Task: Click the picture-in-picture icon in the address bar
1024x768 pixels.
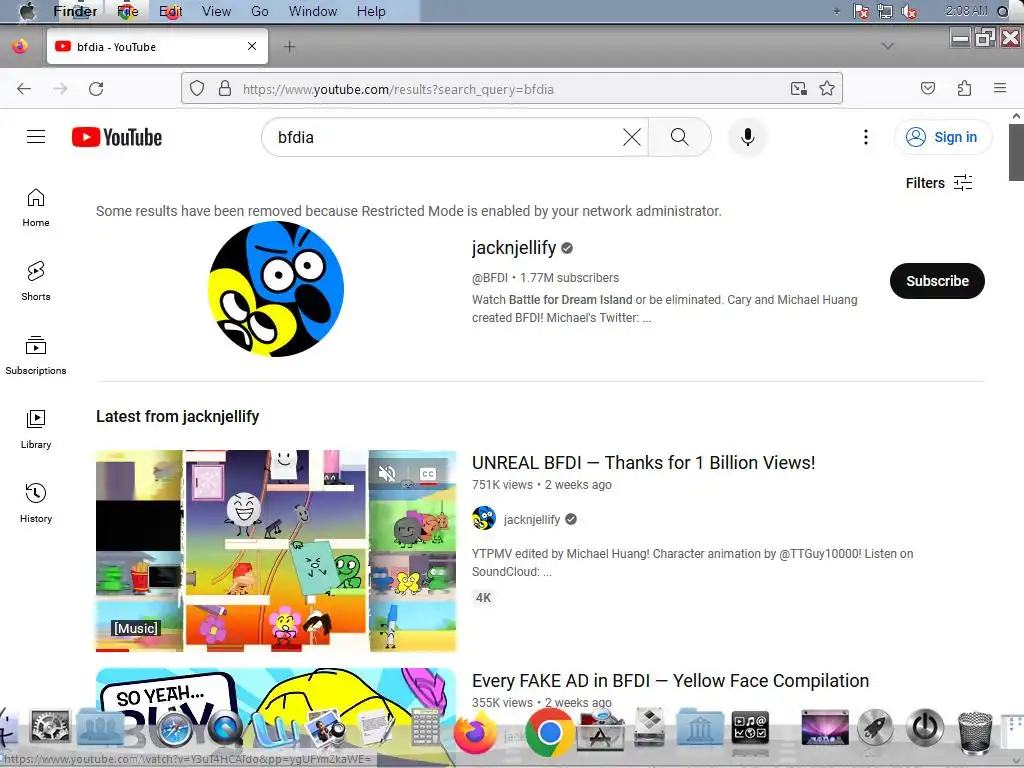Action: (798, 88)
